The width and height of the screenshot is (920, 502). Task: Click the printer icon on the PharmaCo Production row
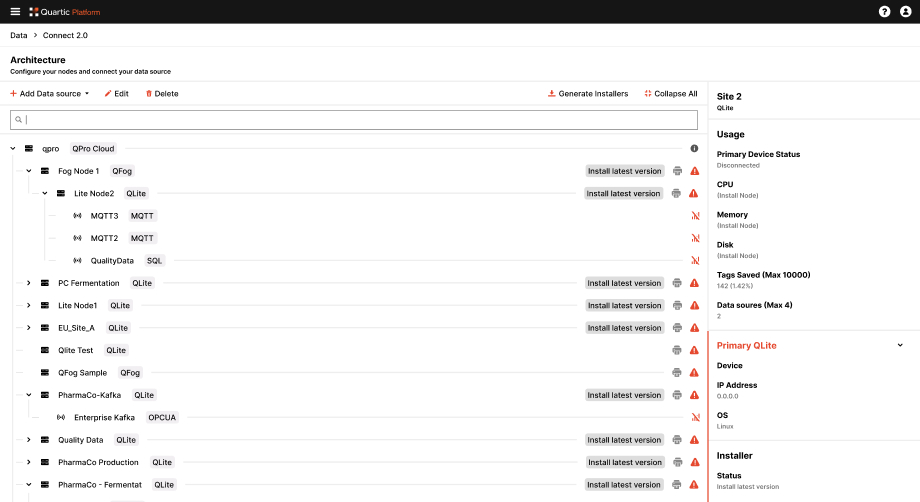pos(678,462)
